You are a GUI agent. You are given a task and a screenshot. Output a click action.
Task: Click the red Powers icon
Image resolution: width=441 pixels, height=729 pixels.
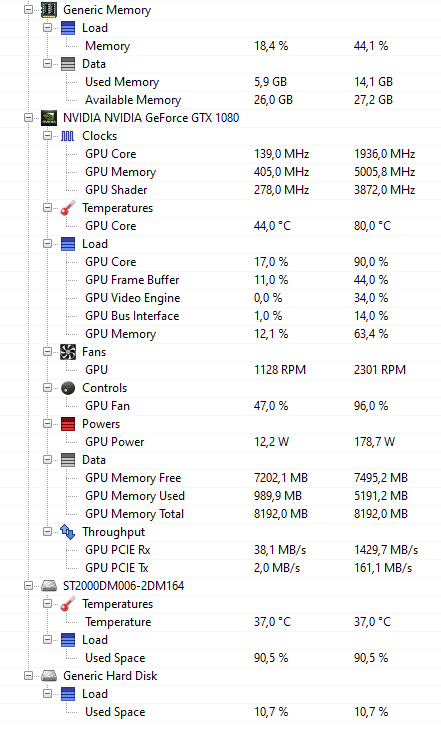click(68, 424)
